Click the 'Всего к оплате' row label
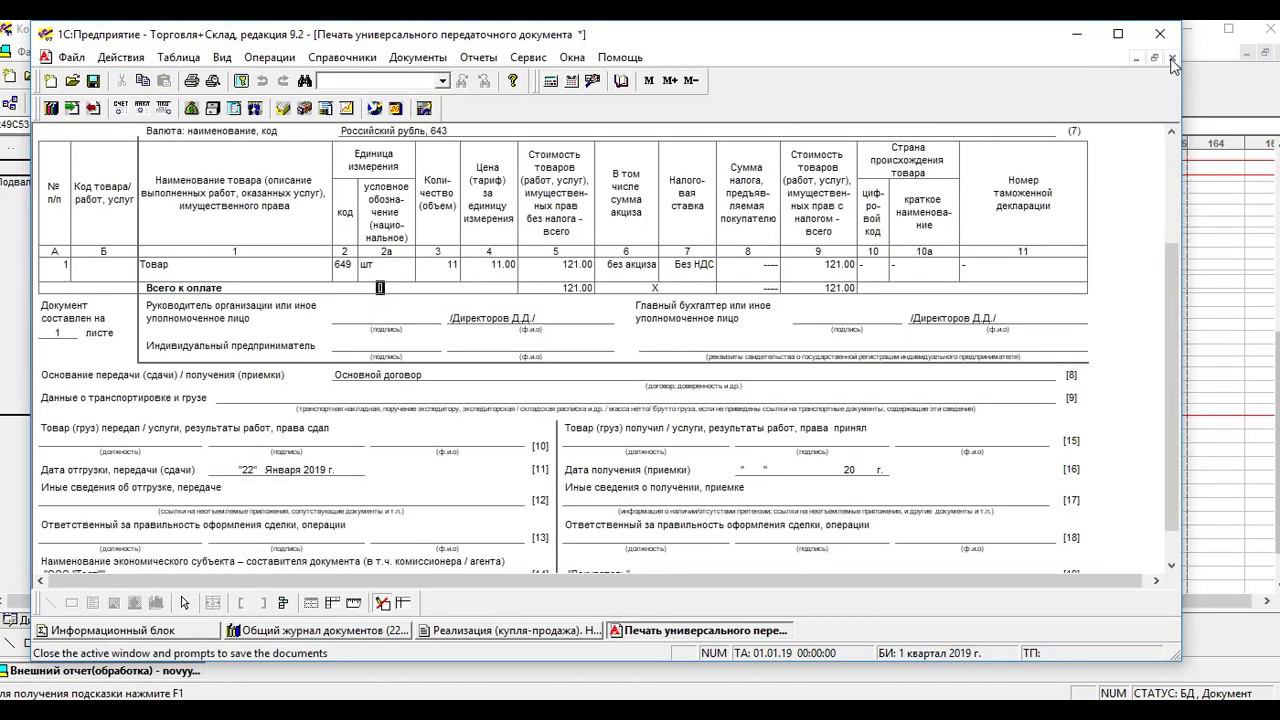Screen dimensions: 1280x720 tap(184, 288)
